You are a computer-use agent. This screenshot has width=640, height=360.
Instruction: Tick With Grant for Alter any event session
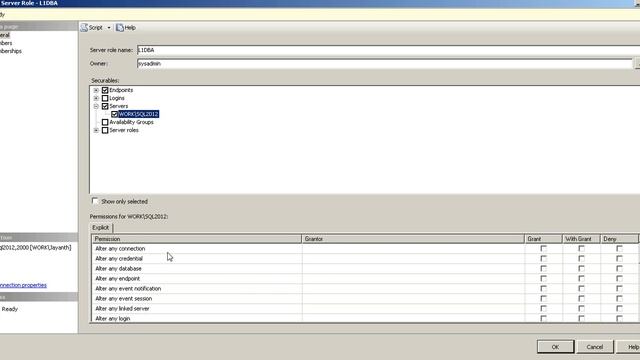click(581, 298)
